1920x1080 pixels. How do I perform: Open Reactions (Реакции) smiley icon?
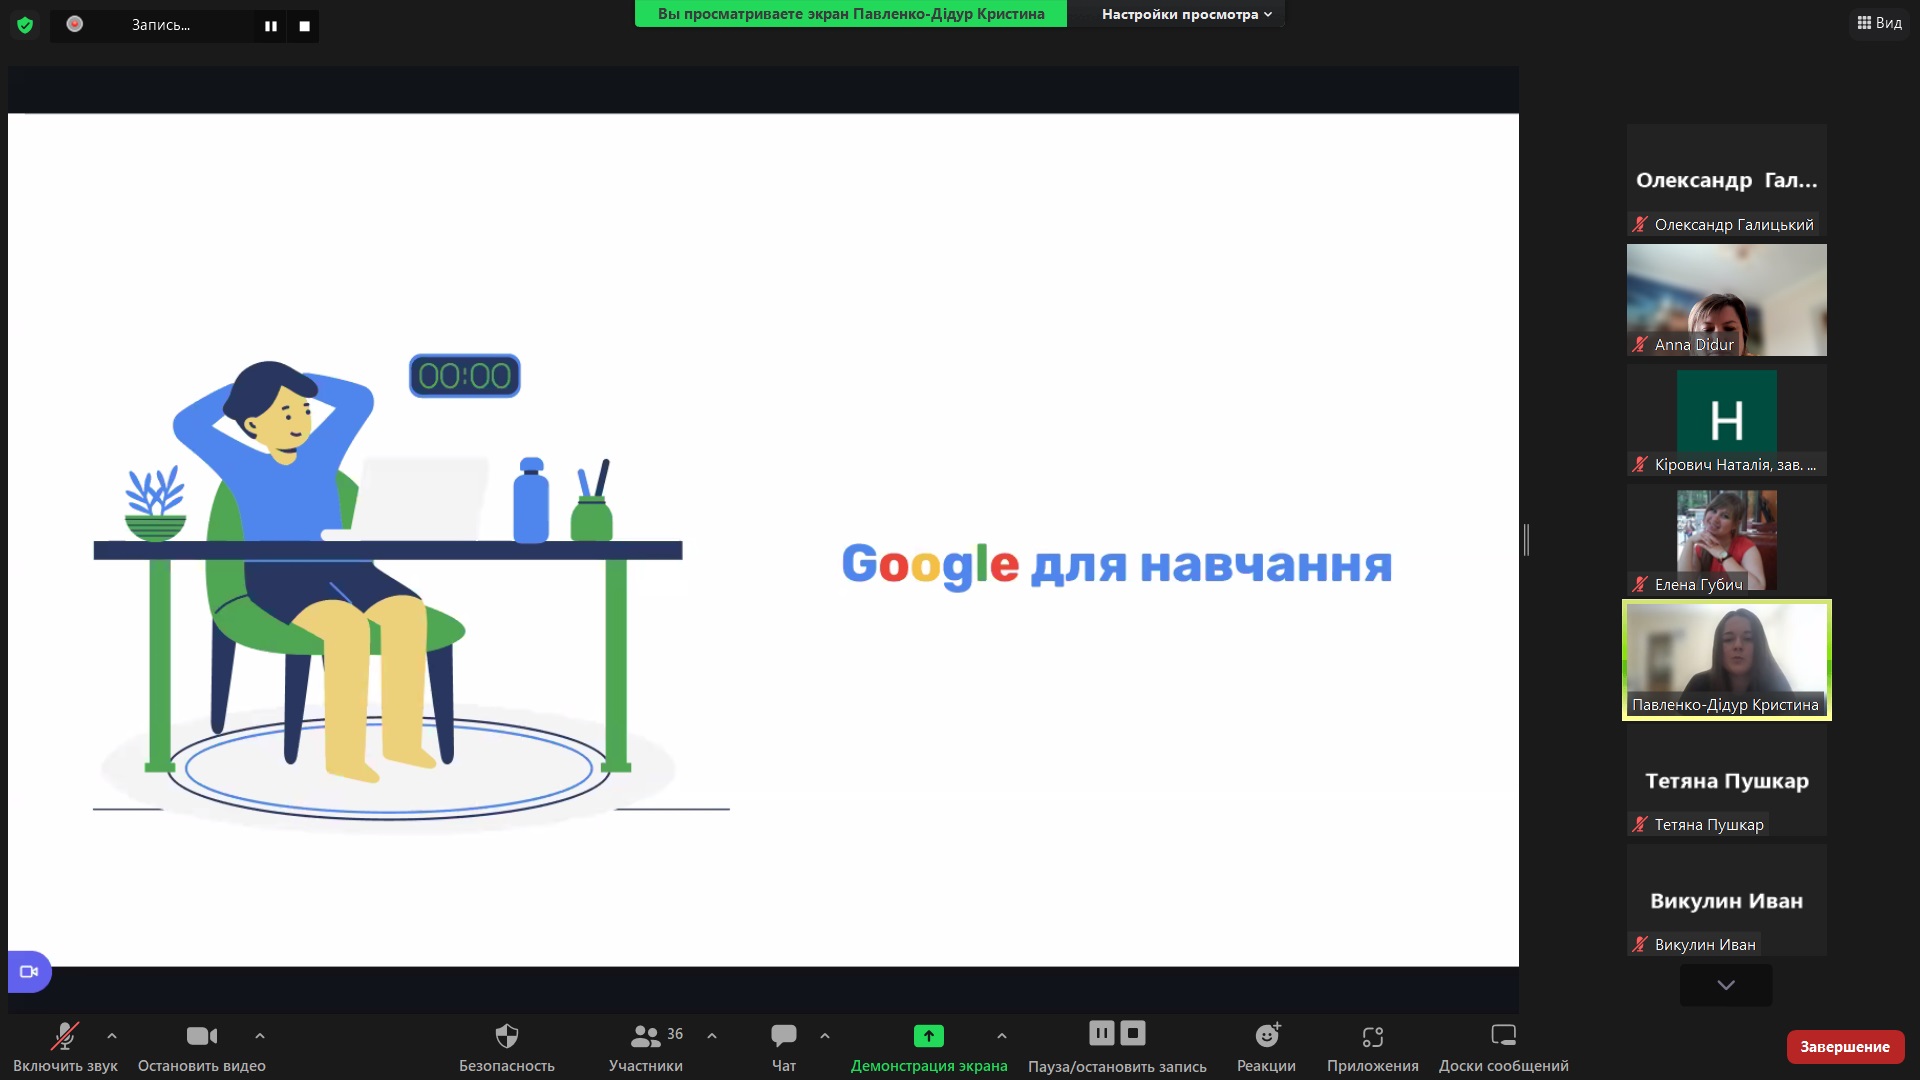point(1266,1036)
